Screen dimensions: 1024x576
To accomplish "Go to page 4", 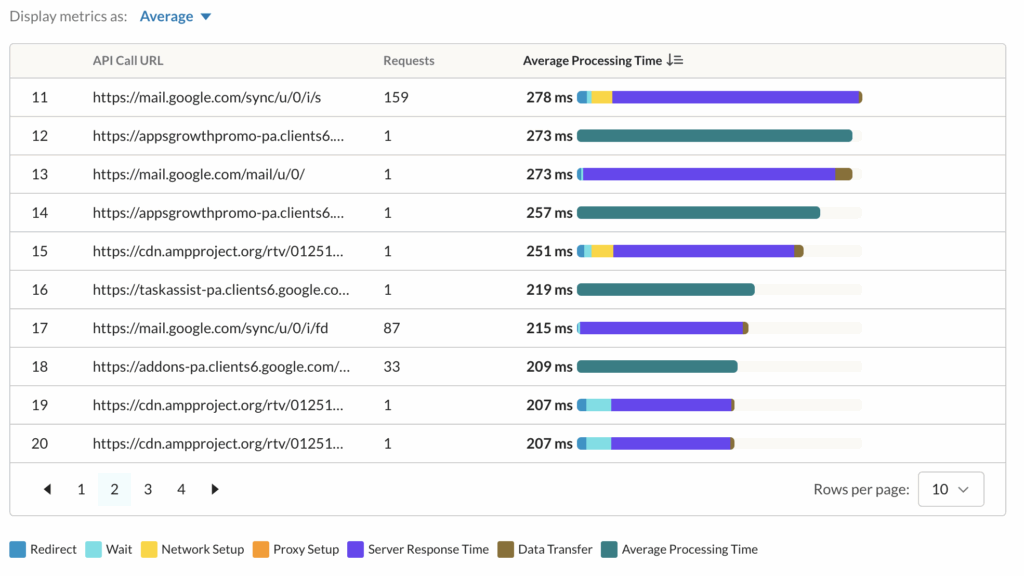I will point(181,489).
